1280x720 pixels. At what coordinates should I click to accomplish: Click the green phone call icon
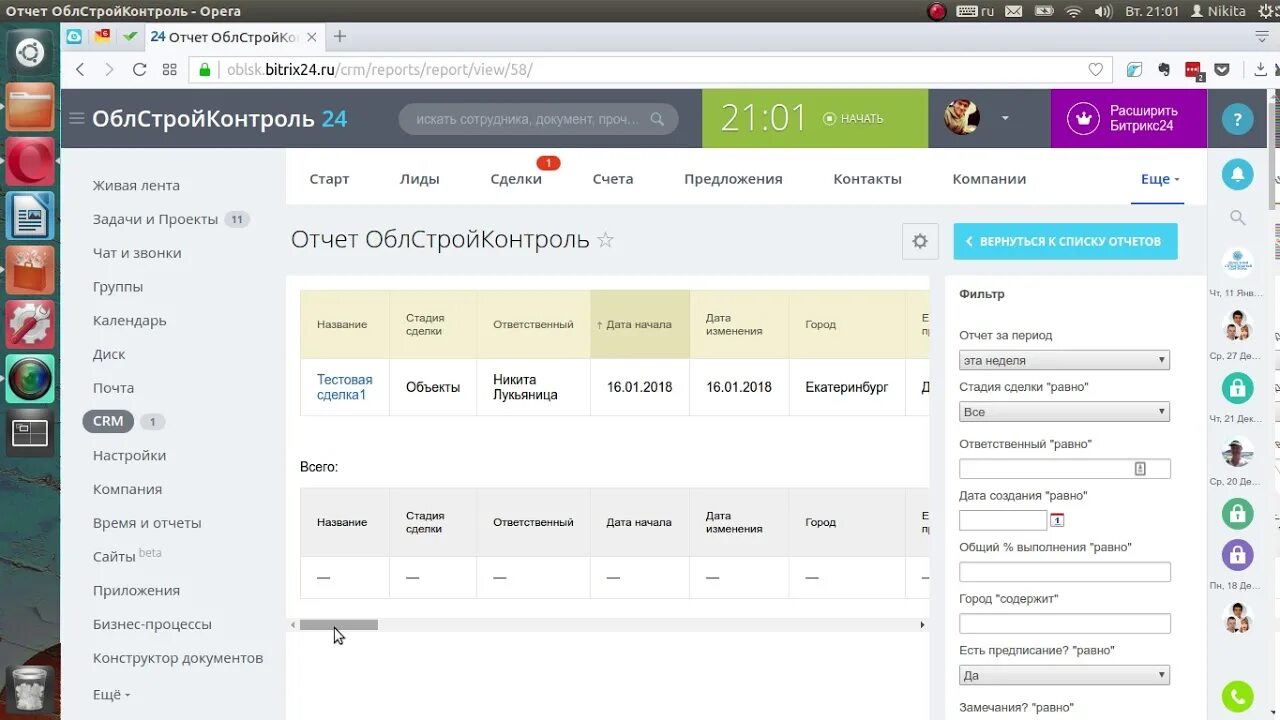point(1238,696)
